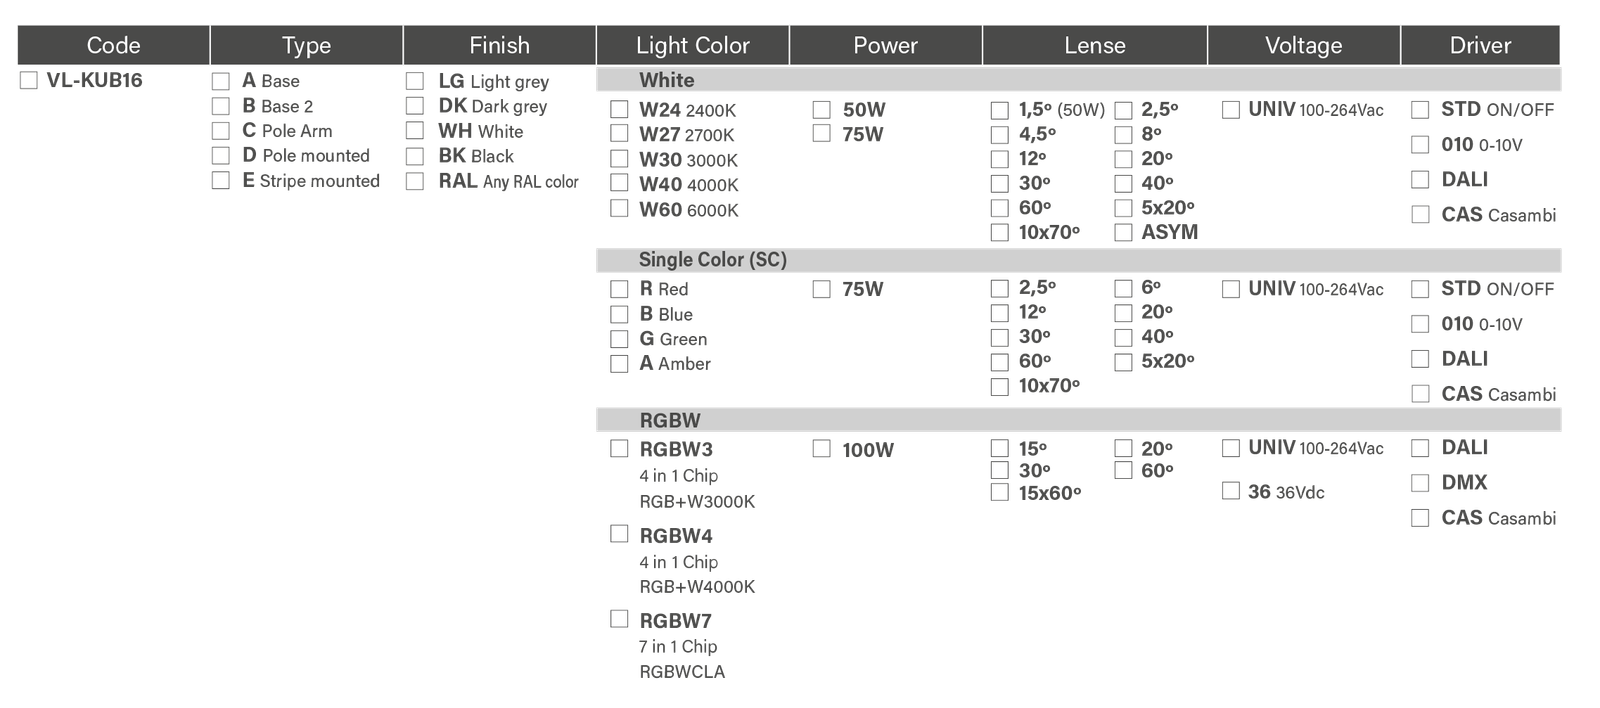This screenshot has width=1600, height=708.
Task: Enable the LG Light grey finish
Action: coord(415,81)
